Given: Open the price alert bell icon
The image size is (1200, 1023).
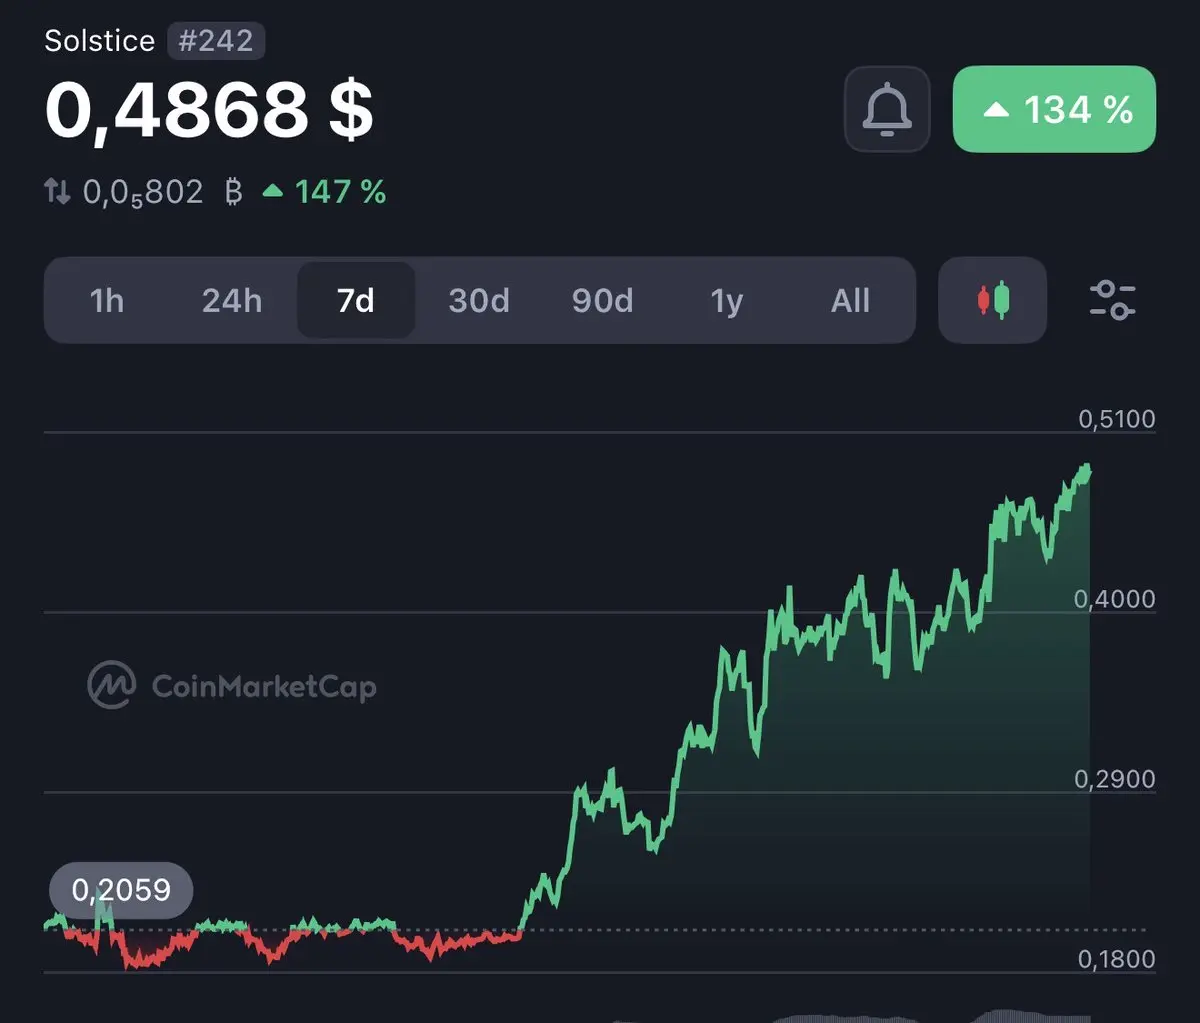Looking at the screenshot, I should (887, 109).
